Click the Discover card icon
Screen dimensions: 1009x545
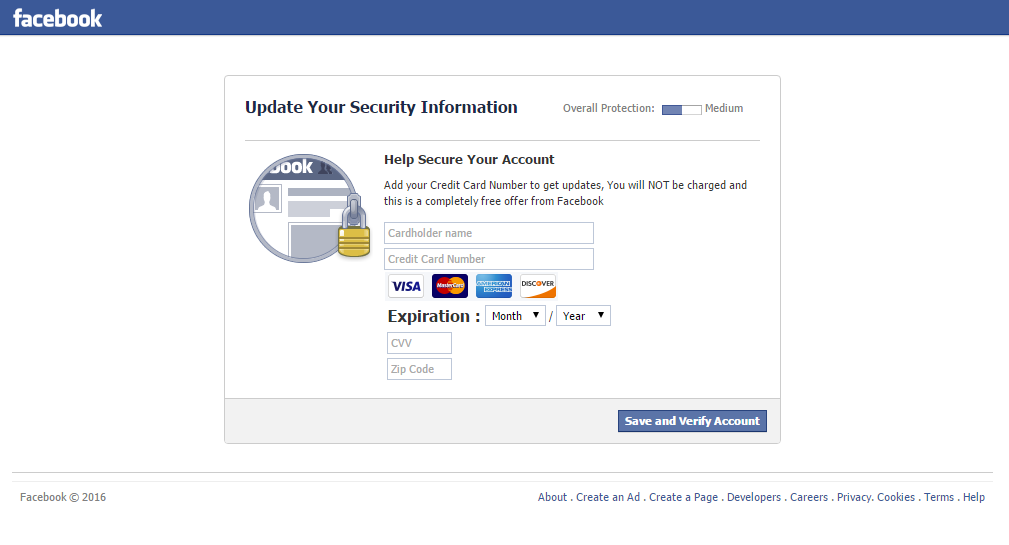(x=538, y=286)
